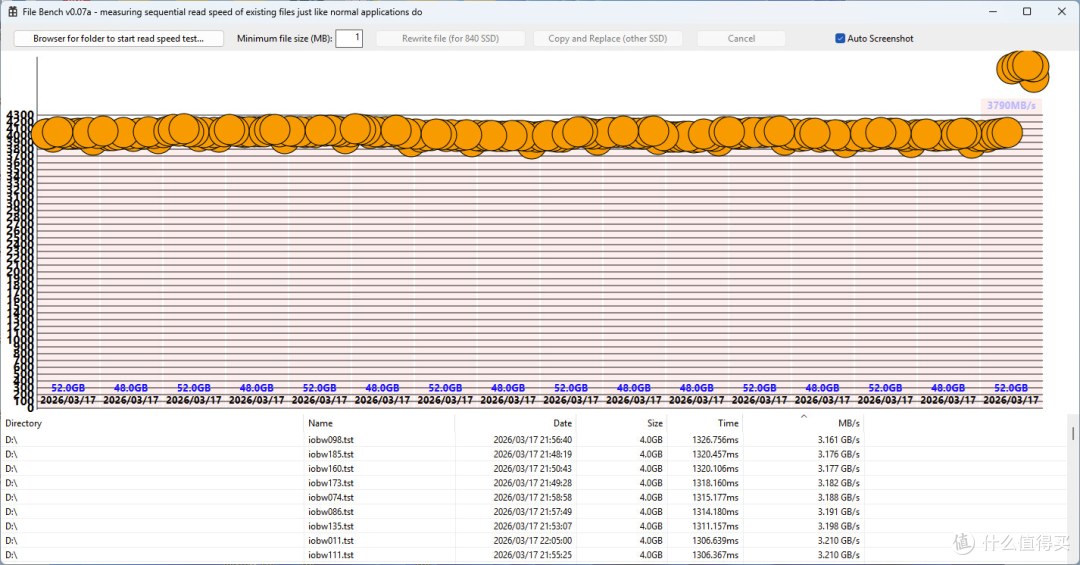Viewport: 1080px width, 565px height.
Task: Sort by the Time column header
Action: click(705, 423)
